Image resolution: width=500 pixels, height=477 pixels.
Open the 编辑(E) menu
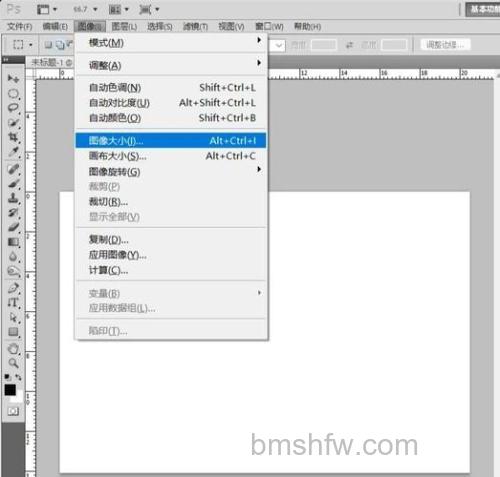[x=55, y=26]
